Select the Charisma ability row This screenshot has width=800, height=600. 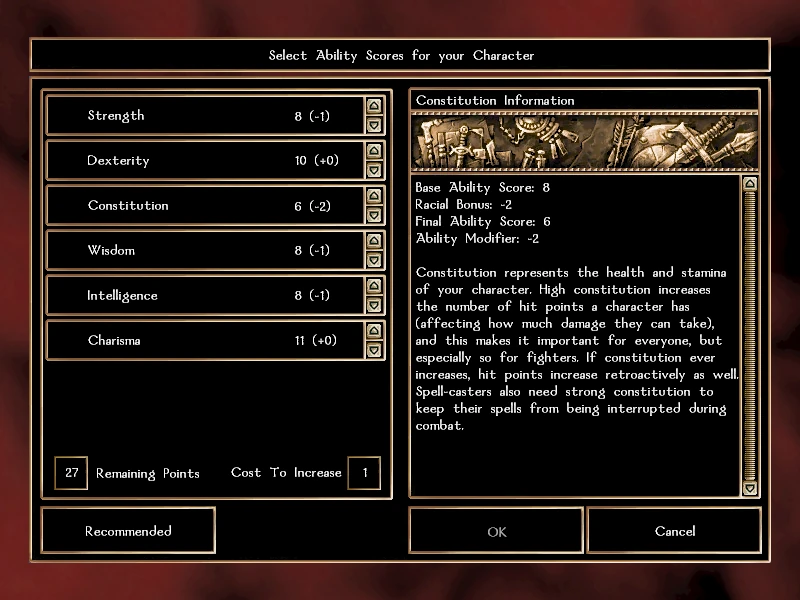pyautogui.click(x=205, y=340)
